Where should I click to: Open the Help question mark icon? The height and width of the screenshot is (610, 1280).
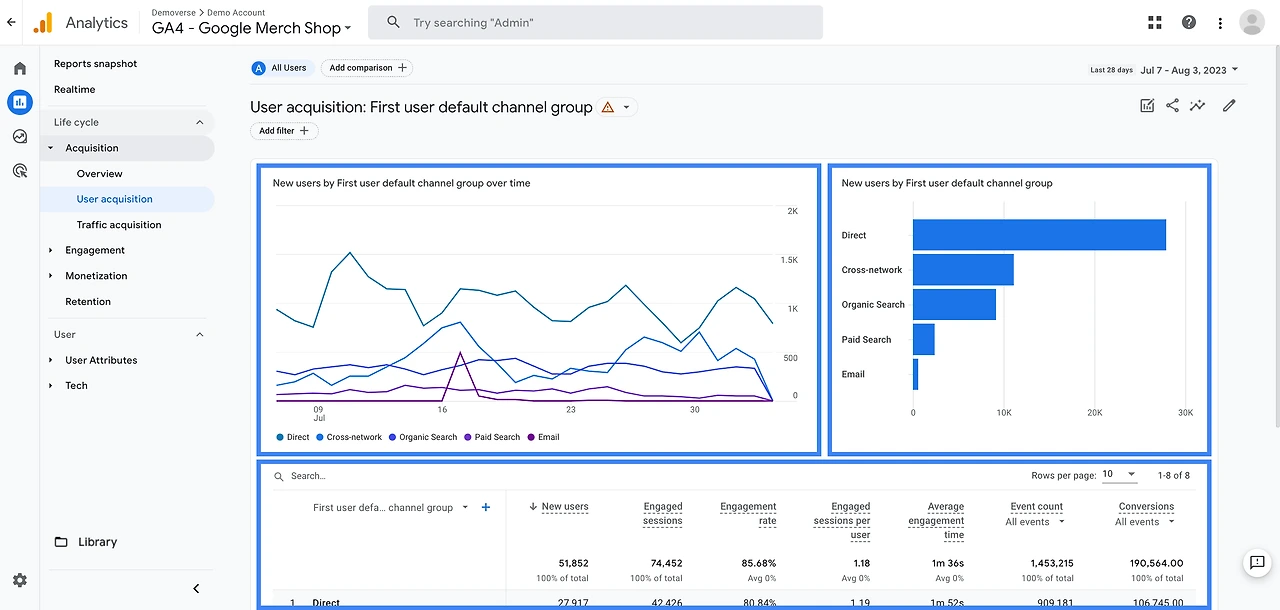point(1188,23)
